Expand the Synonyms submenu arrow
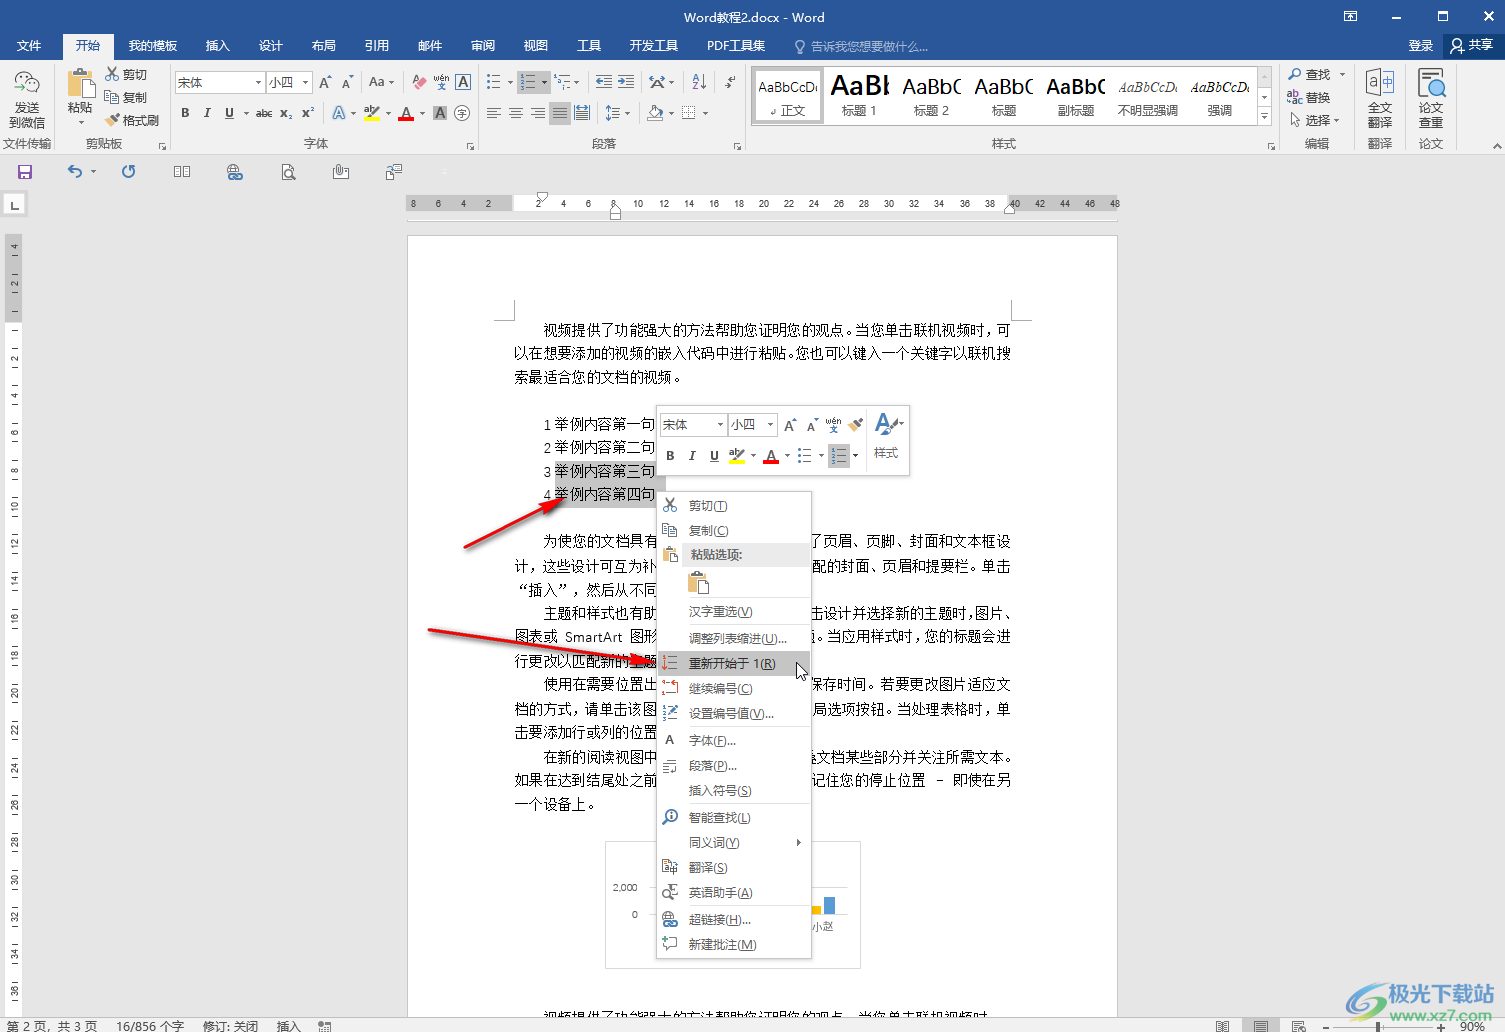 (798, 843)
